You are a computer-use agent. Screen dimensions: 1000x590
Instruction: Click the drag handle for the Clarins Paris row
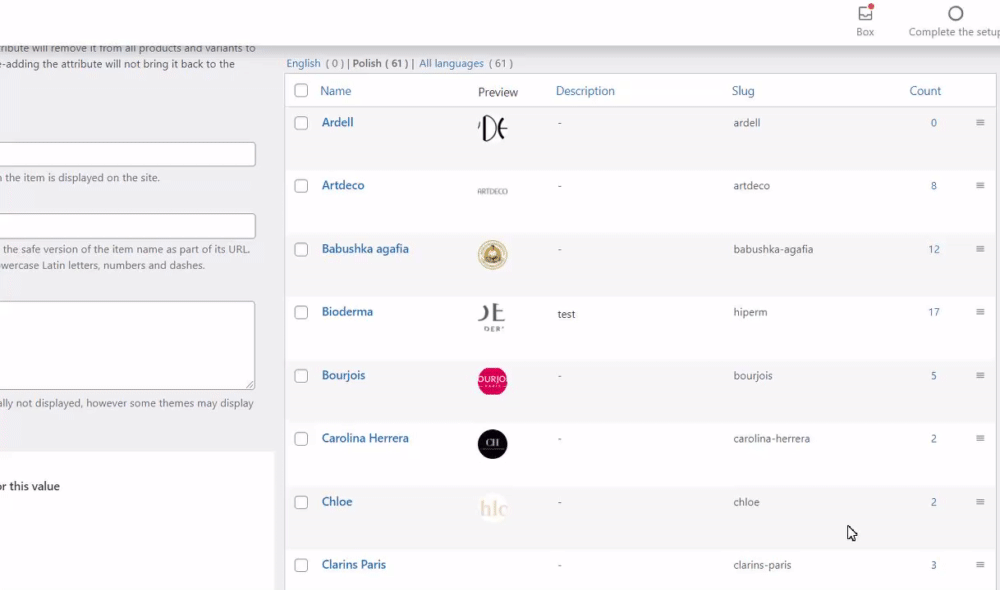point(980,564)
